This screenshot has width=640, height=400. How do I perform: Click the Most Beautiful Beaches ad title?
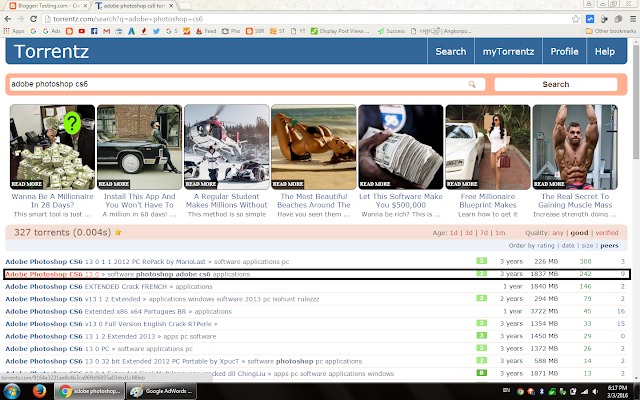[314, 201]
